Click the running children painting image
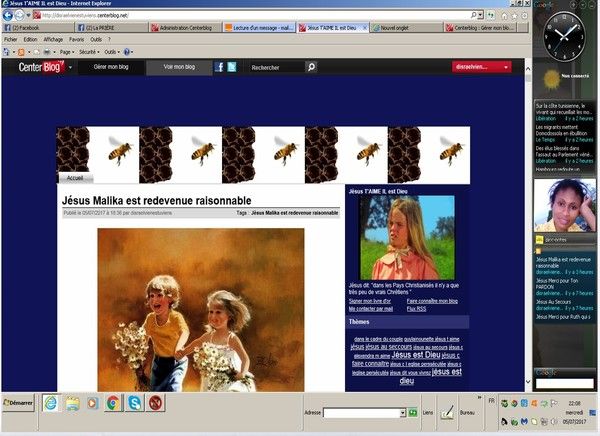This screenshot has width=600, height=436. click(201, 310)
